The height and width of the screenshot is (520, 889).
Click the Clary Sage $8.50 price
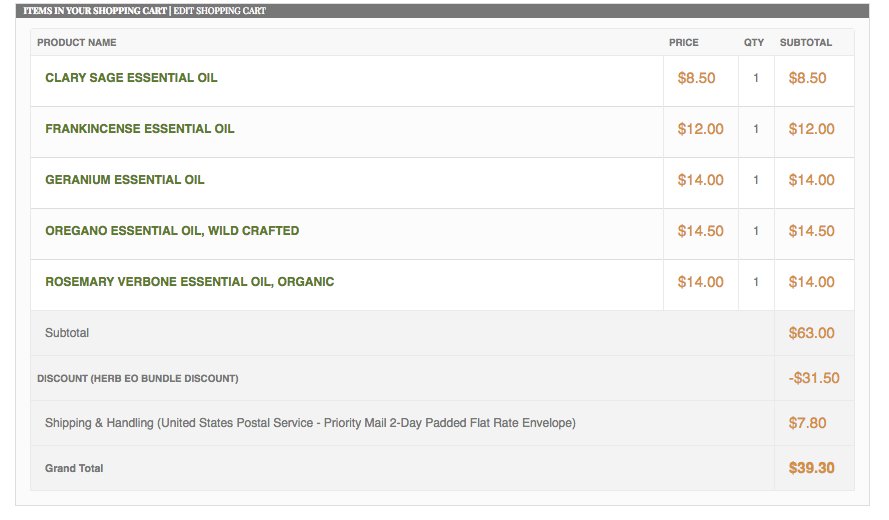696,78
